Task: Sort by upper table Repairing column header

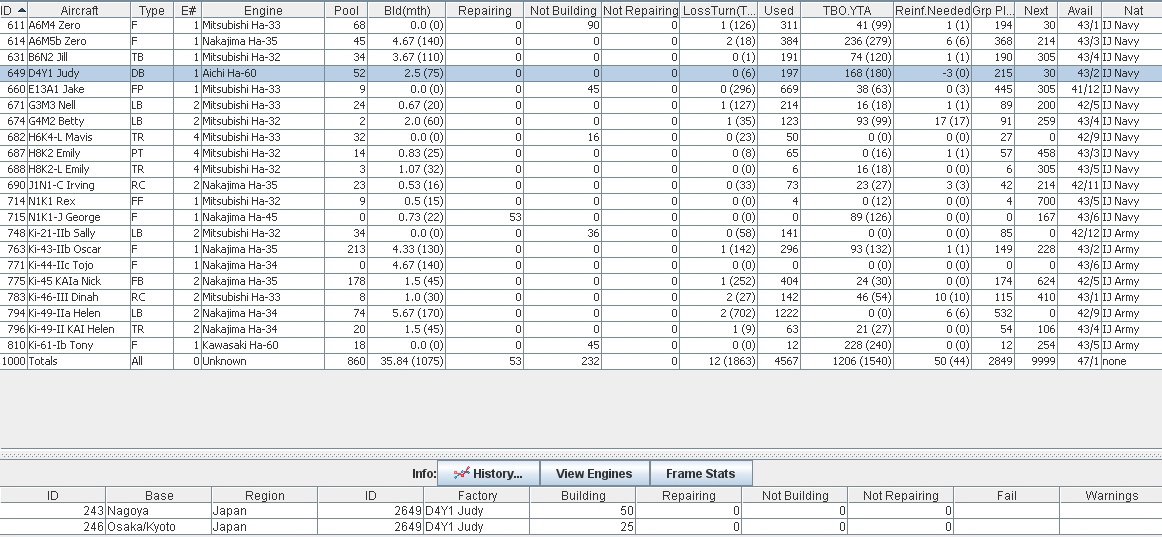Action: (485, 10)
